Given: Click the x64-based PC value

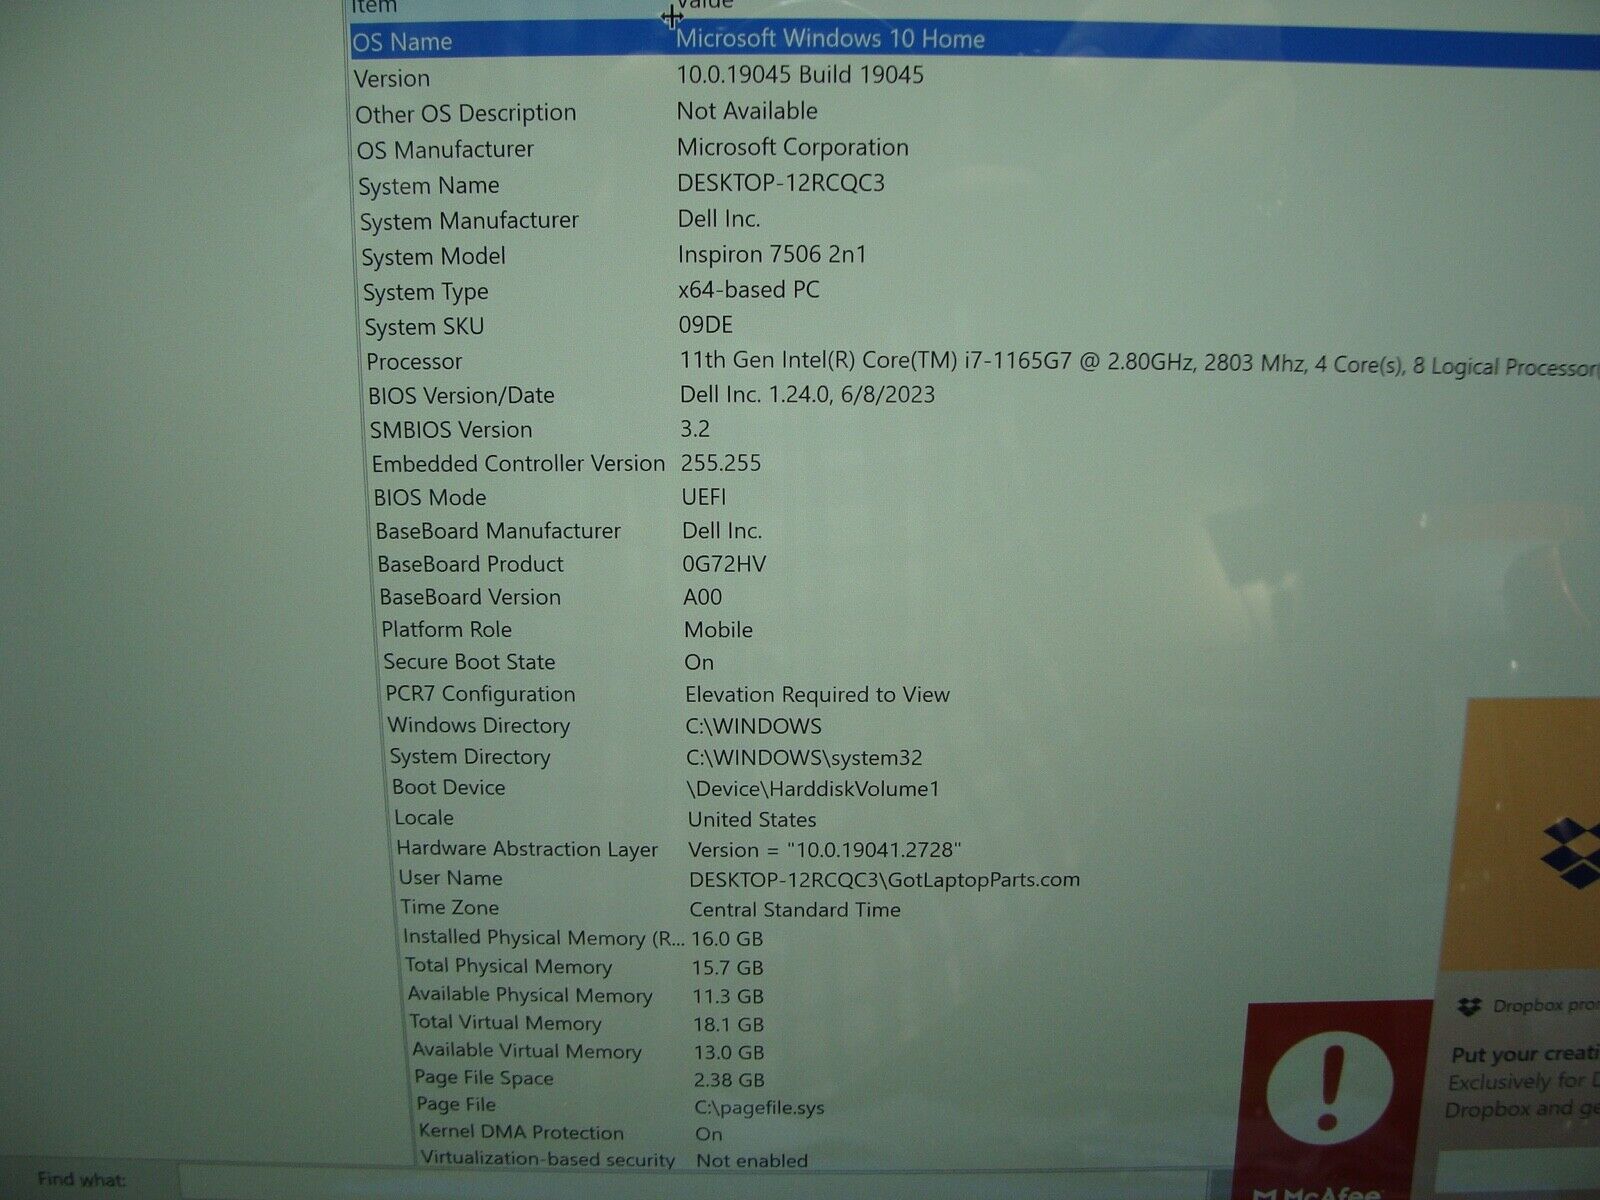Looking at the screenshot, I should (x=749, y=290).
